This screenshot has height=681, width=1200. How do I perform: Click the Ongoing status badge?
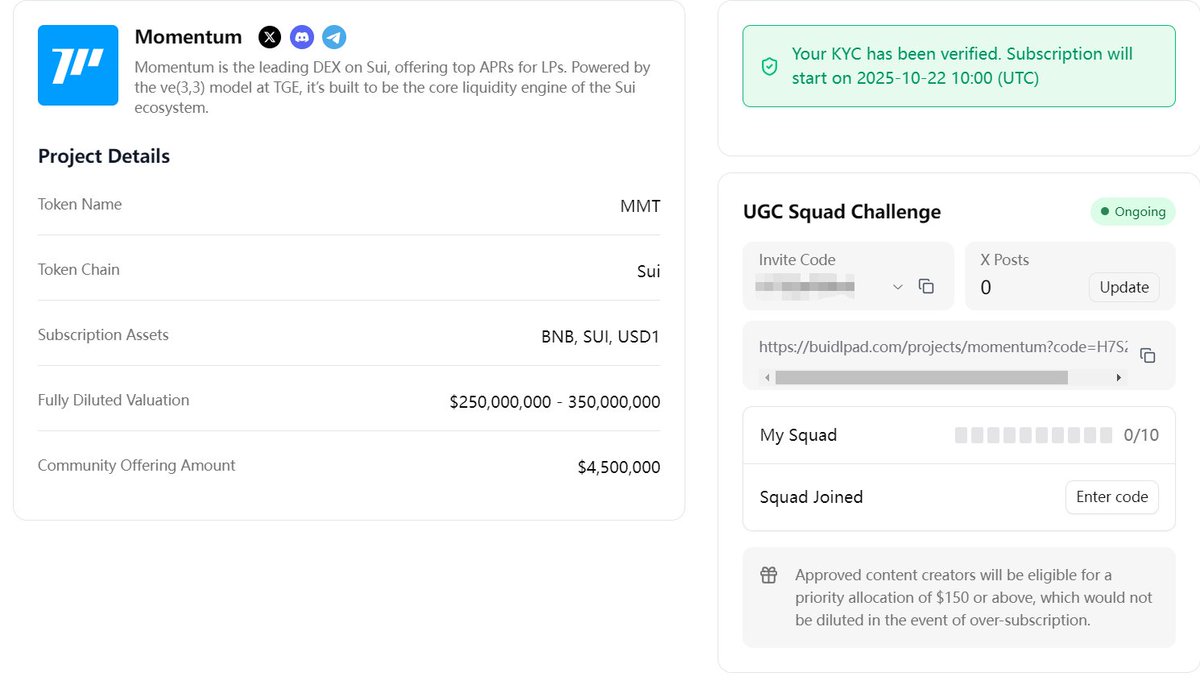point(1133,212)
